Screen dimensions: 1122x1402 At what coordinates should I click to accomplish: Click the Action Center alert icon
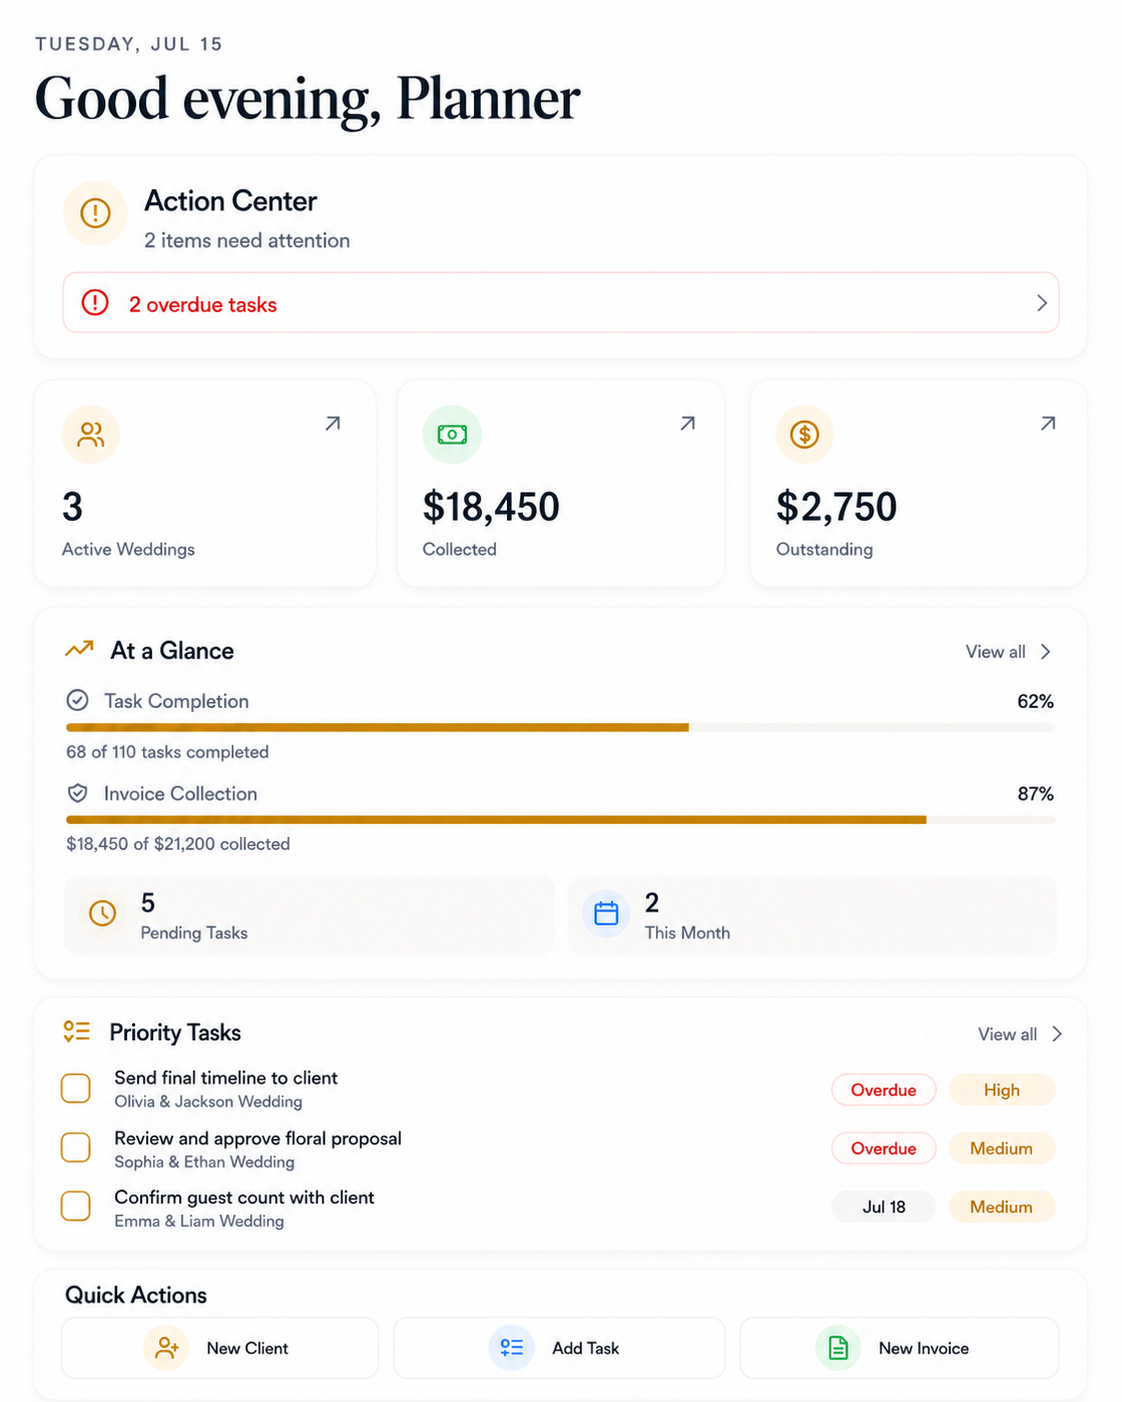coord(95,213)
